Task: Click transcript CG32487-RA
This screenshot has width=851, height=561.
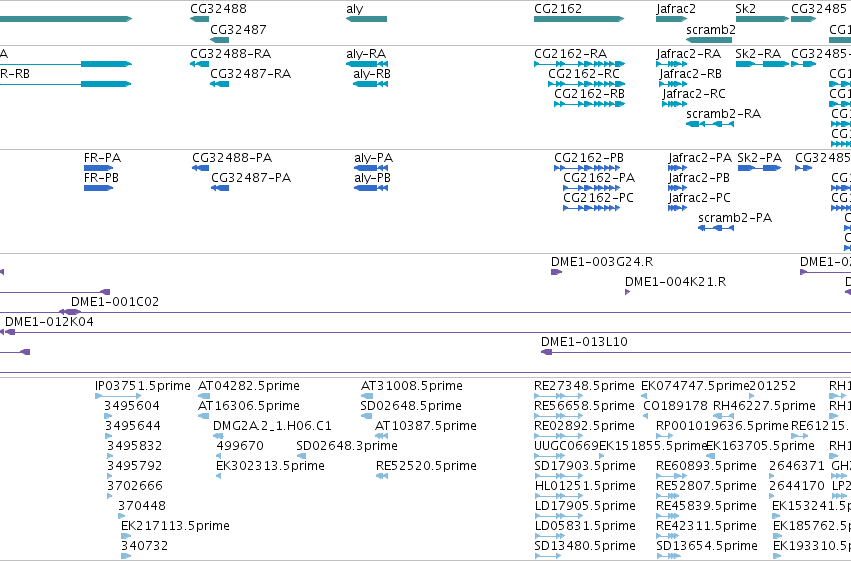Action: point(251,74)
